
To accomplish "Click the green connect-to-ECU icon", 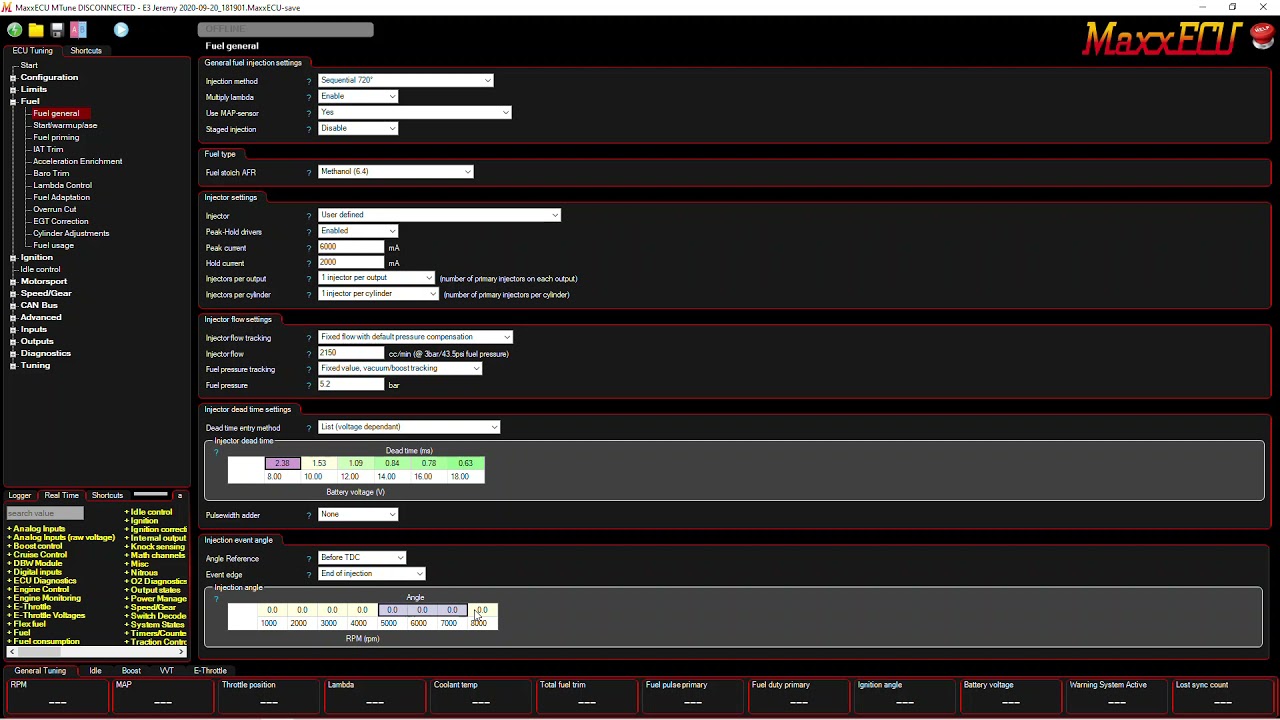I will tap(14, 30).
